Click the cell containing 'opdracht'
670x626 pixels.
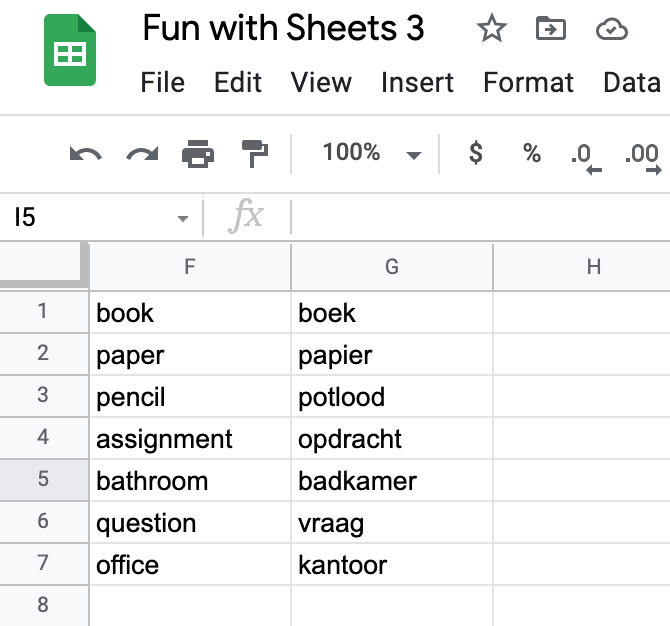tap(391, 439)
